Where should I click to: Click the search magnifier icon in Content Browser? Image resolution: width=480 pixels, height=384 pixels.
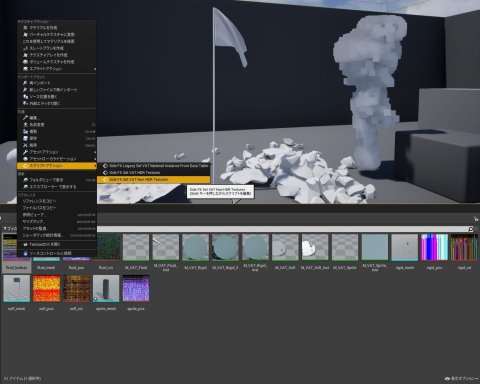(x=470, y=229)
